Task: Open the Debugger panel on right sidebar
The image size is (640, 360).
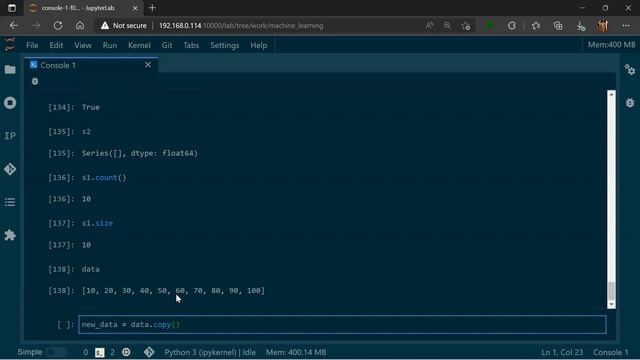Action: [x=630, y=102]
